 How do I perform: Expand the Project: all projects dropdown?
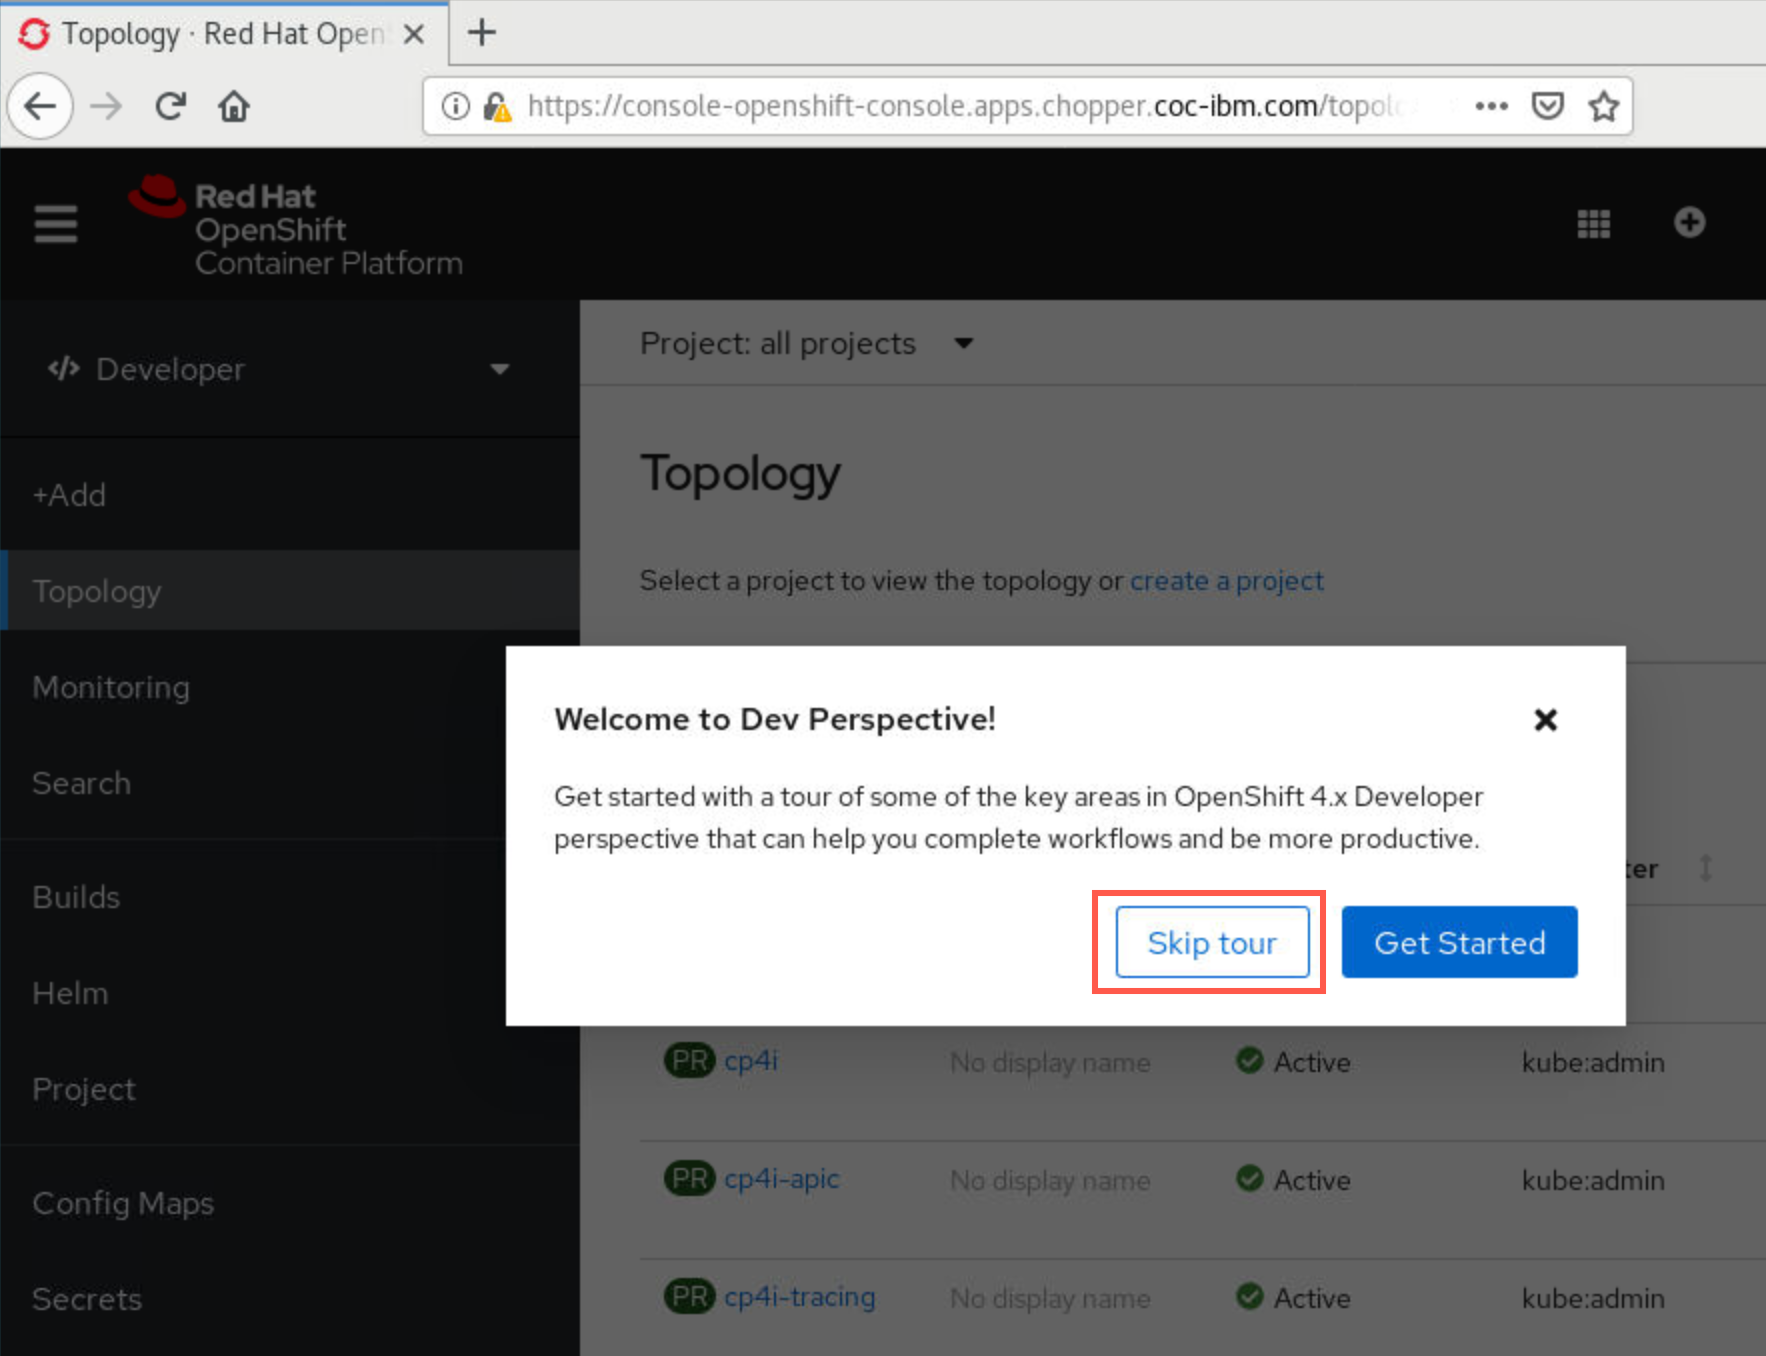[807, 343]
